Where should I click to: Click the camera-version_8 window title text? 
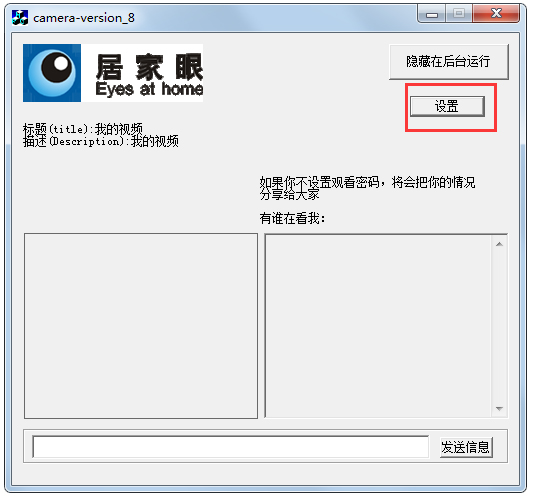click(84, 18)
